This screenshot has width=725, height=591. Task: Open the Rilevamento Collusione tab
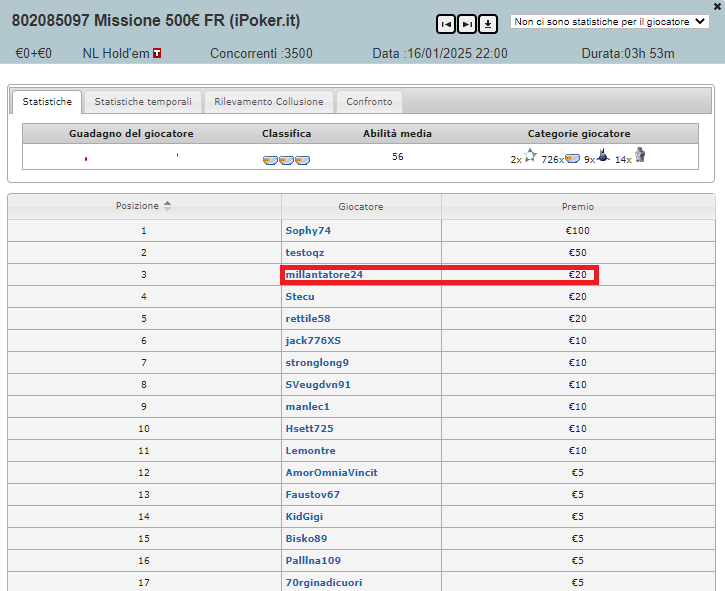tap(269, 102)
